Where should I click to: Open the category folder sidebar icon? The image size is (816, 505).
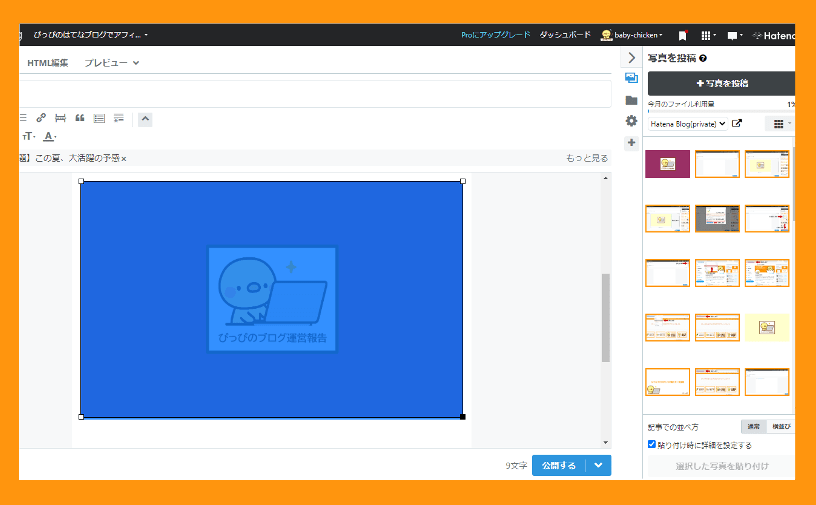631,100
